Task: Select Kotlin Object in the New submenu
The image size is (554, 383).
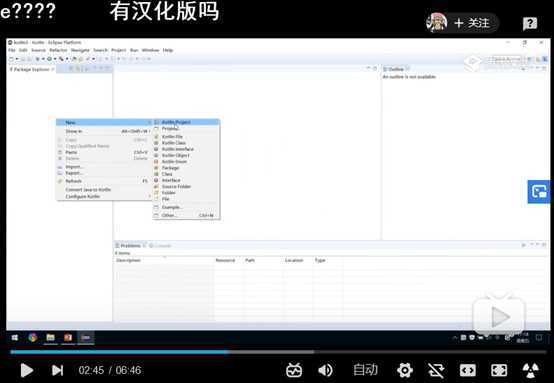Action: tap(186, 155)
